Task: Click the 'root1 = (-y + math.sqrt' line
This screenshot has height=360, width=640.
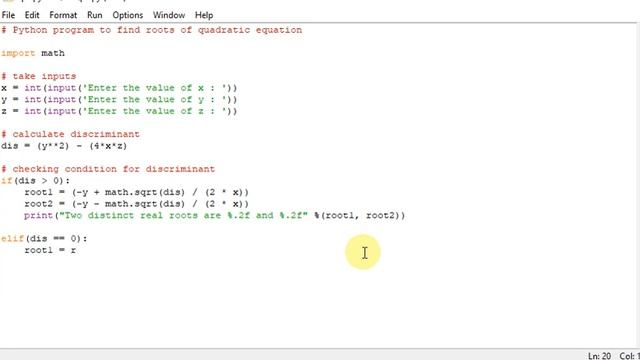Action: pos(136,192)
